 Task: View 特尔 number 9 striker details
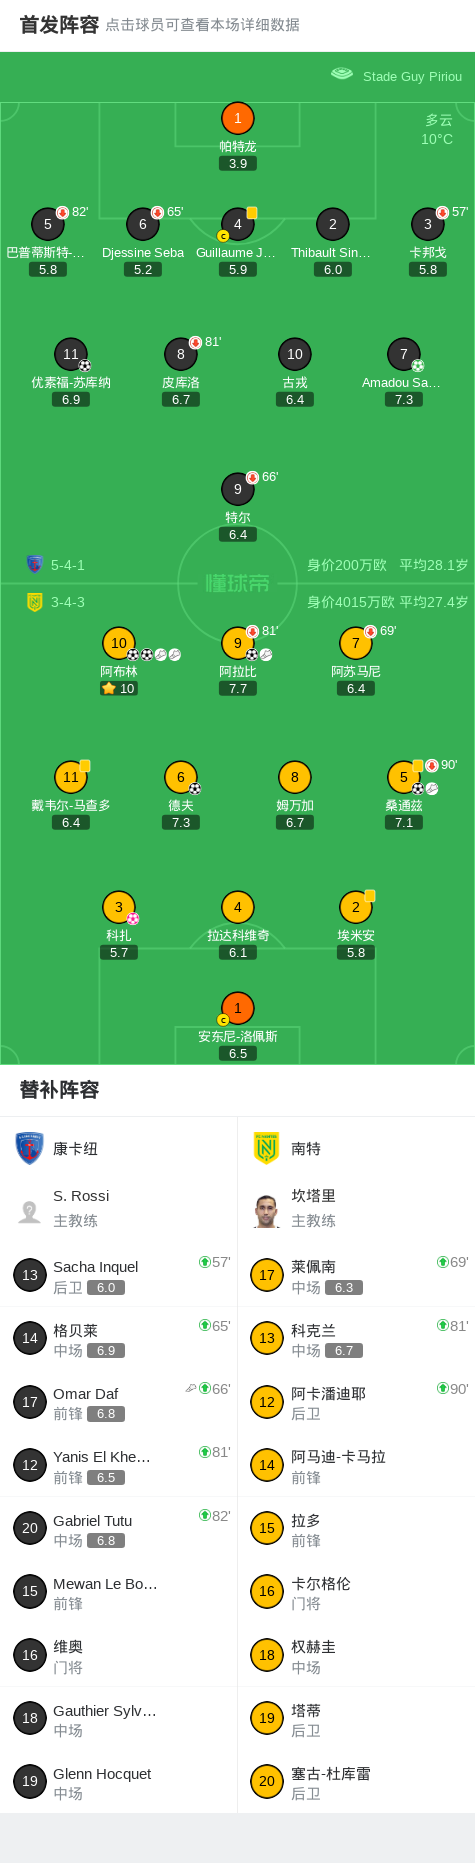click(237, 489)
